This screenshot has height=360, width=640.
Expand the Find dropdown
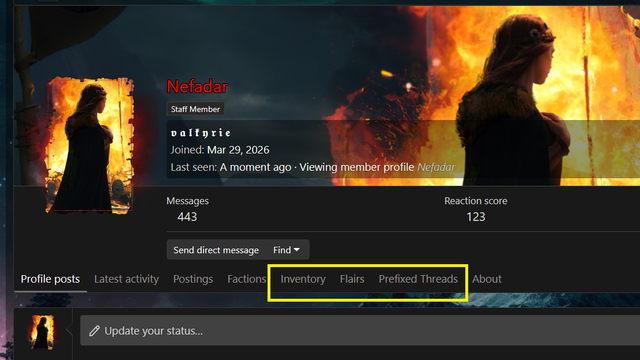click(x=287, y=250)
